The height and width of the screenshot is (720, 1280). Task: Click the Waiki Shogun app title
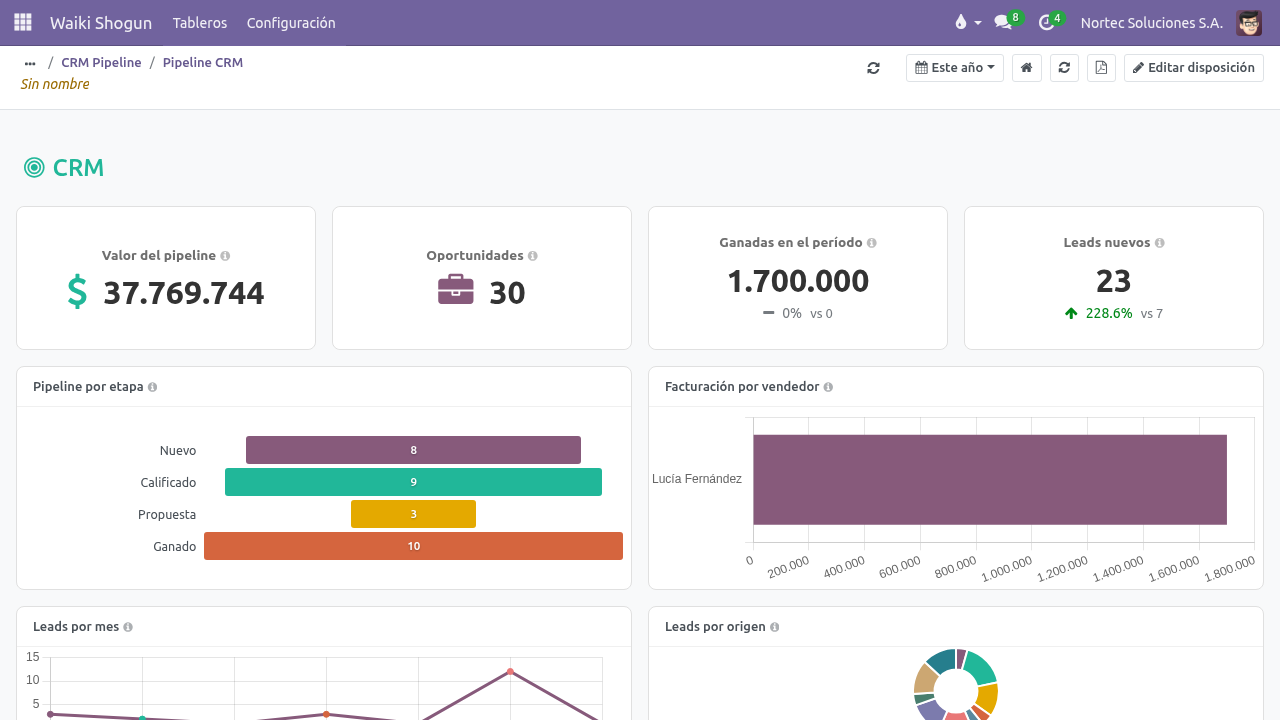100,22
